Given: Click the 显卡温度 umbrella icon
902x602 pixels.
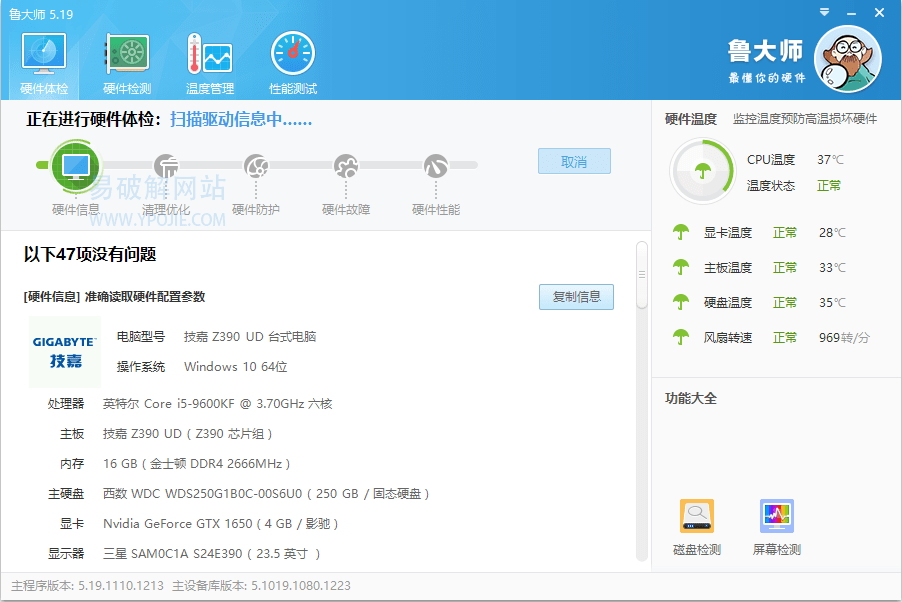Looking at the screenshot, I should [x=681, y=233].
